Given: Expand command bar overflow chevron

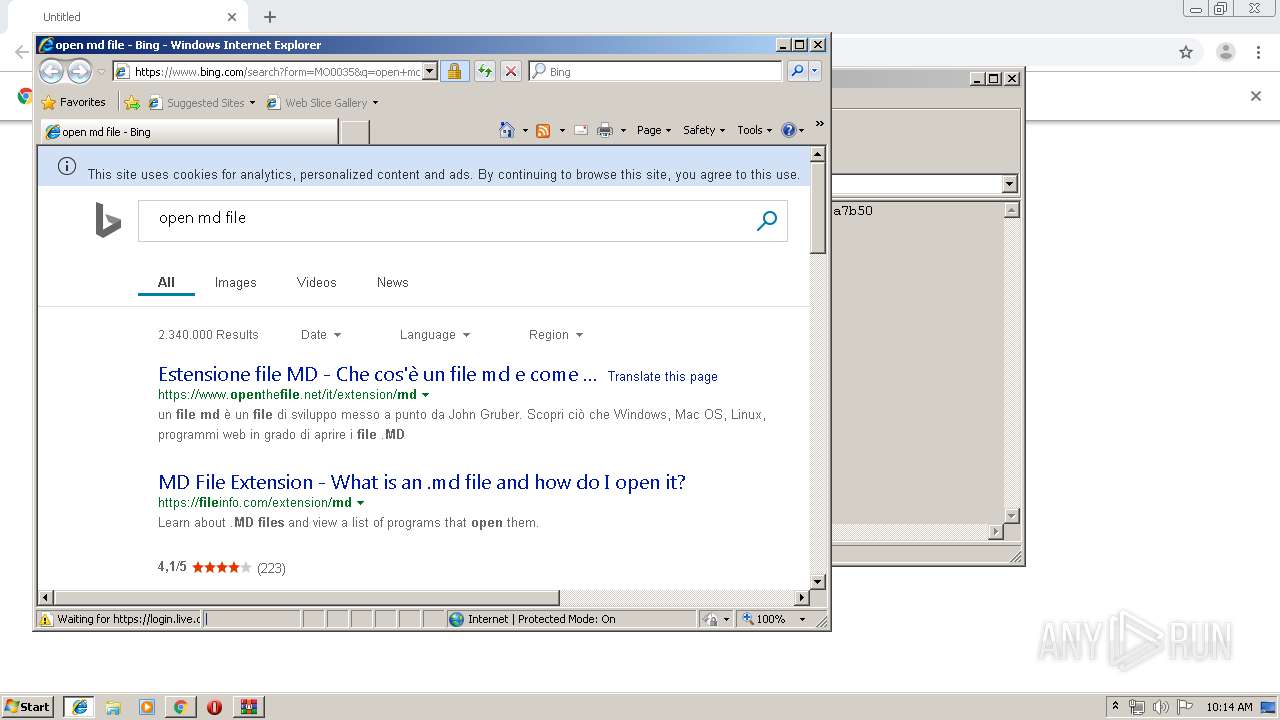Looking at the screenshot, I should tap(819, 124).
